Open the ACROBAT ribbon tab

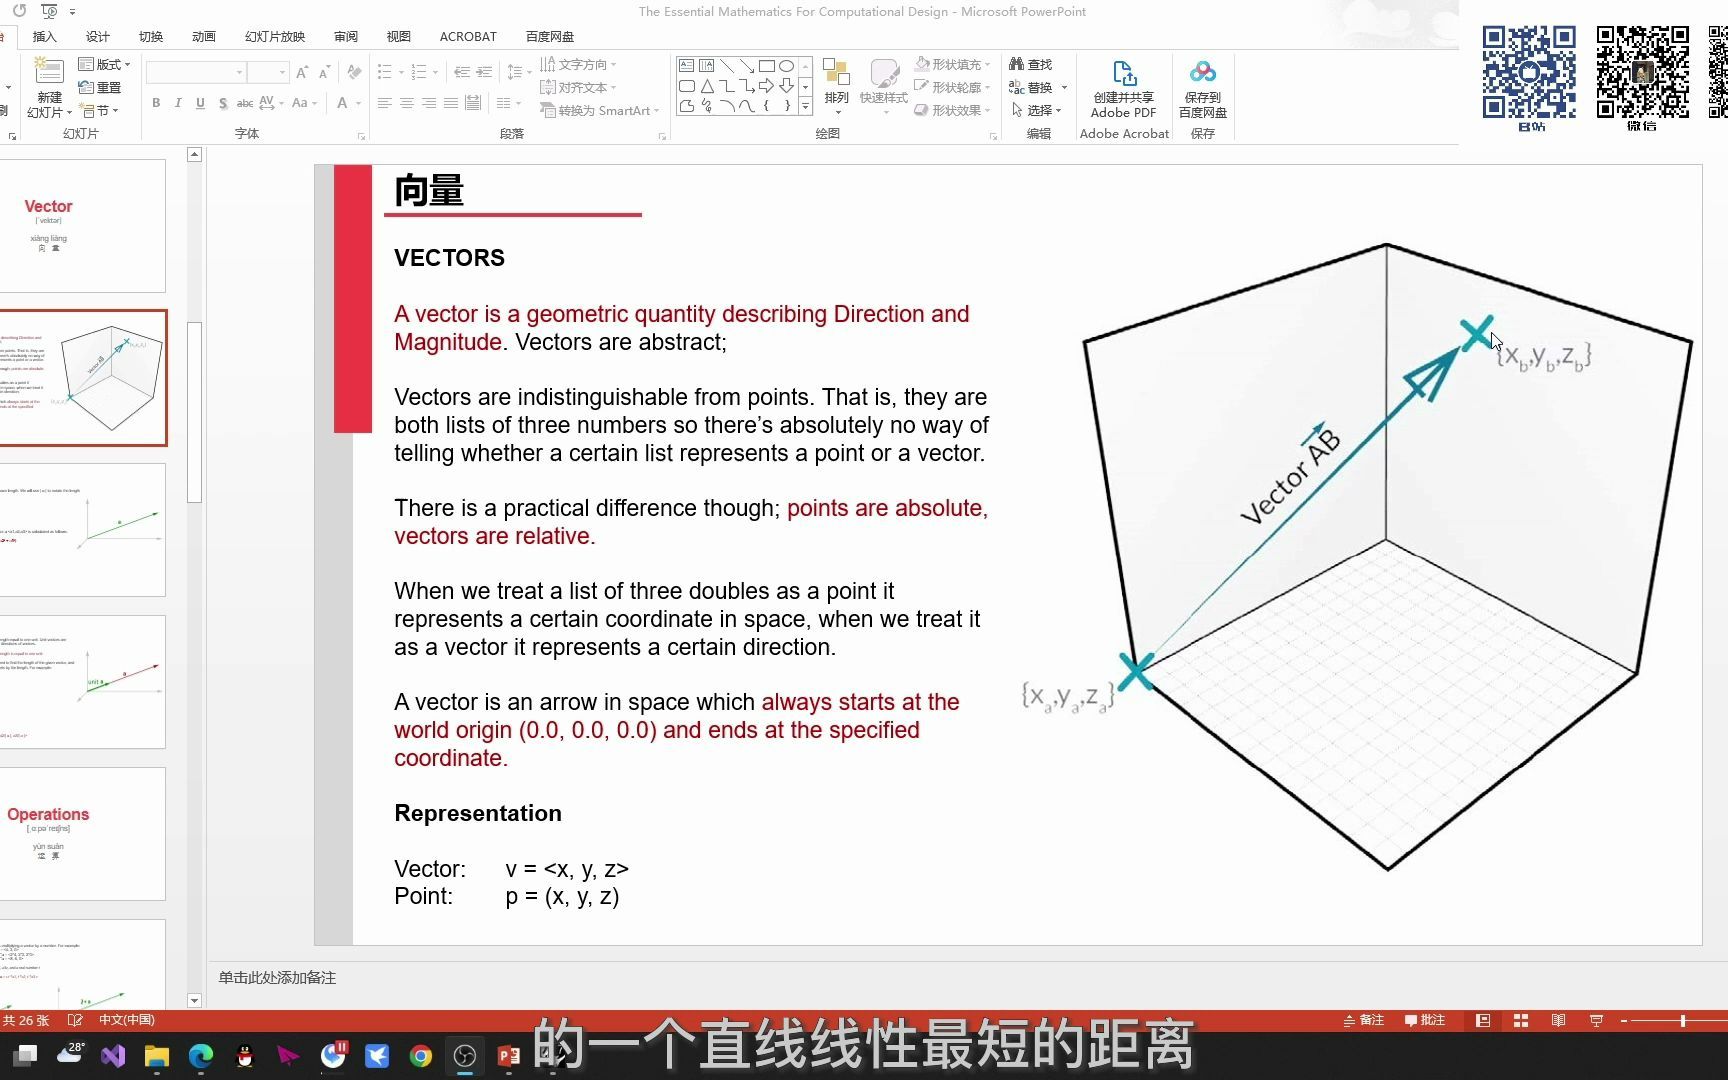tap(468, 37)
